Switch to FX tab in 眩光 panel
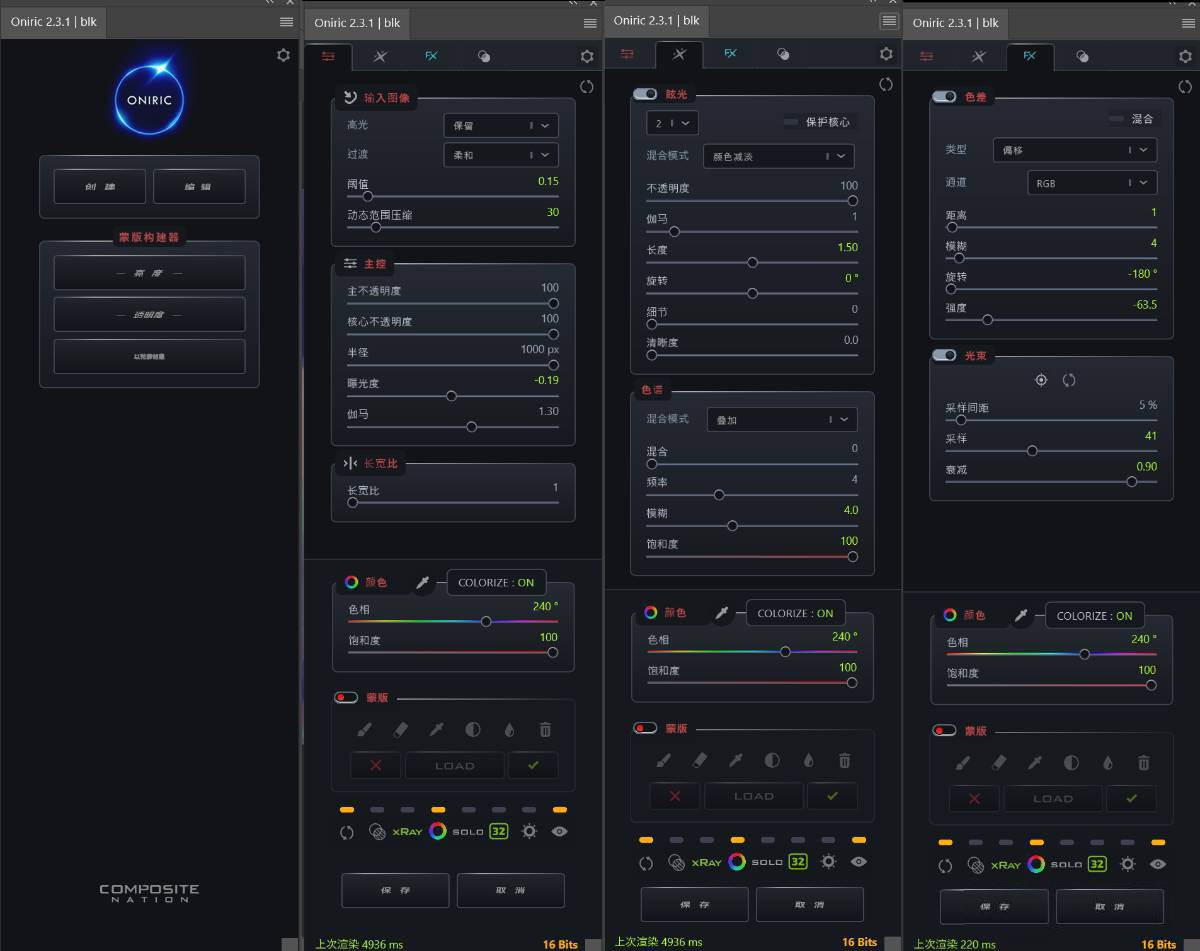 [730, 54]
